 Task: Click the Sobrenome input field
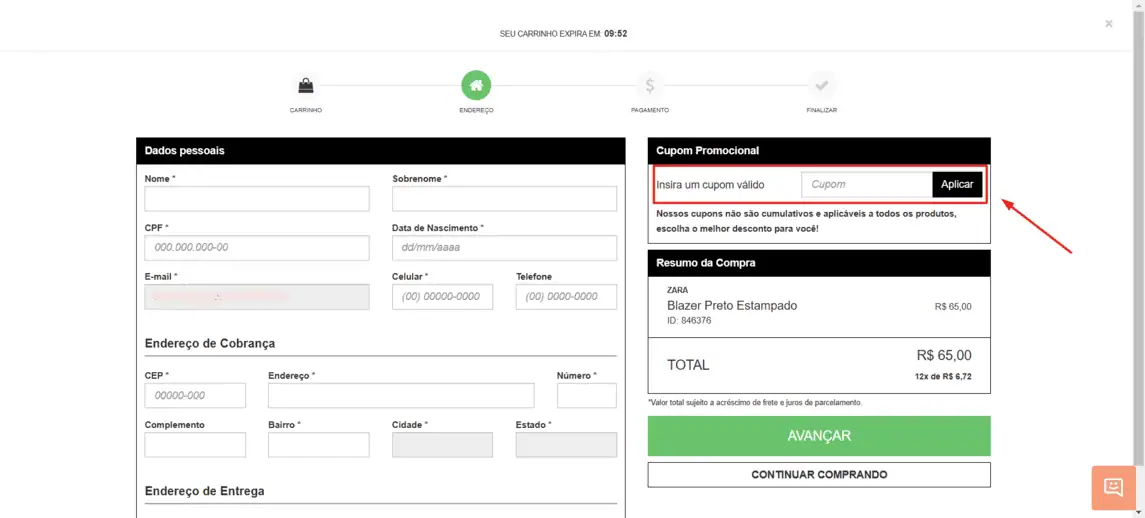tap(505, 199)
